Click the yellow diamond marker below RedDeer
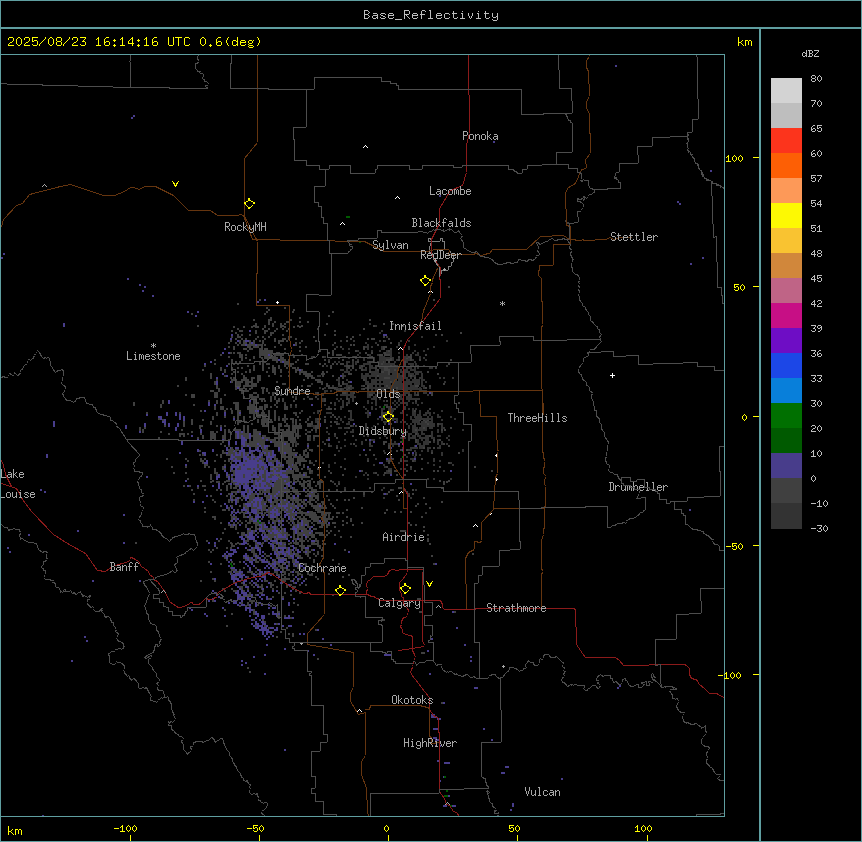 [x=426, y=281]
